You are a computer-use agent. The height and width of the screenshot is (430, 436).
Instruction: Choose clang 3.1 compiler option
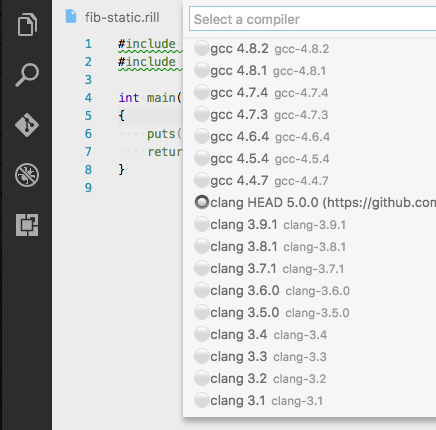pyautogui.click(x=309, y=401)
